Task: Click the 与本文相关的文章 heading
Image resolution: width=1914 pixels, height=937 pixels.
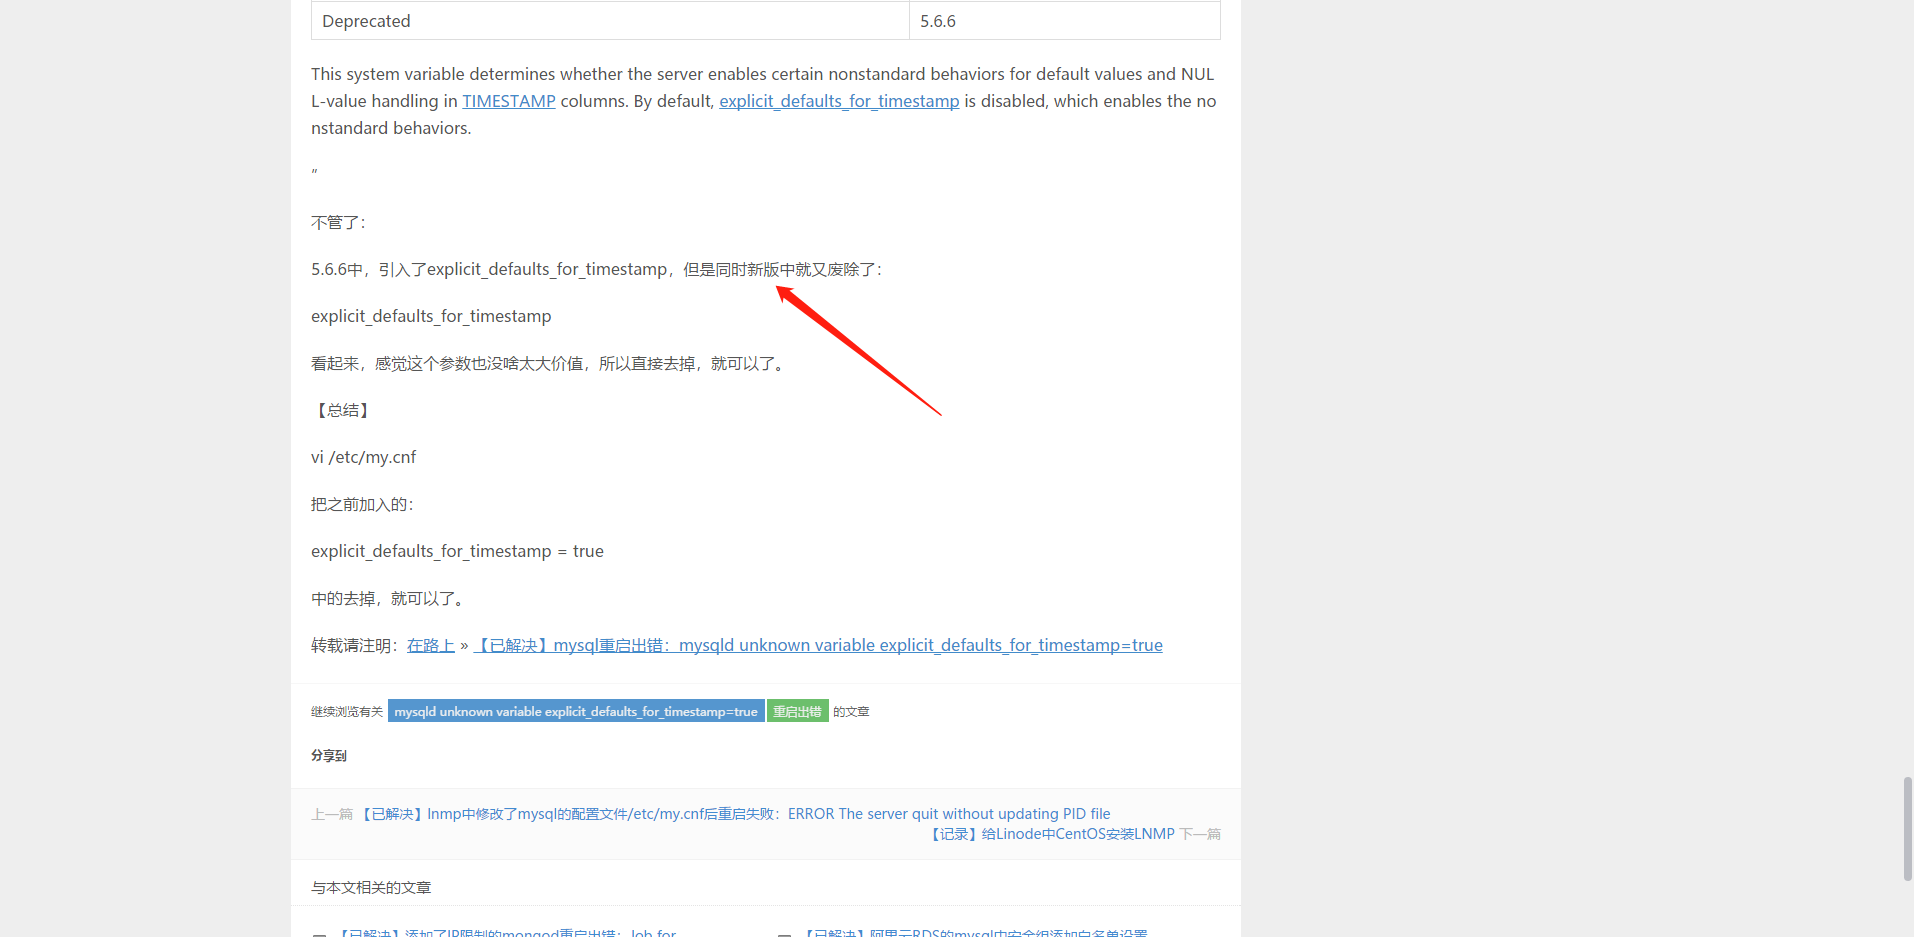Action: point(371,888)
